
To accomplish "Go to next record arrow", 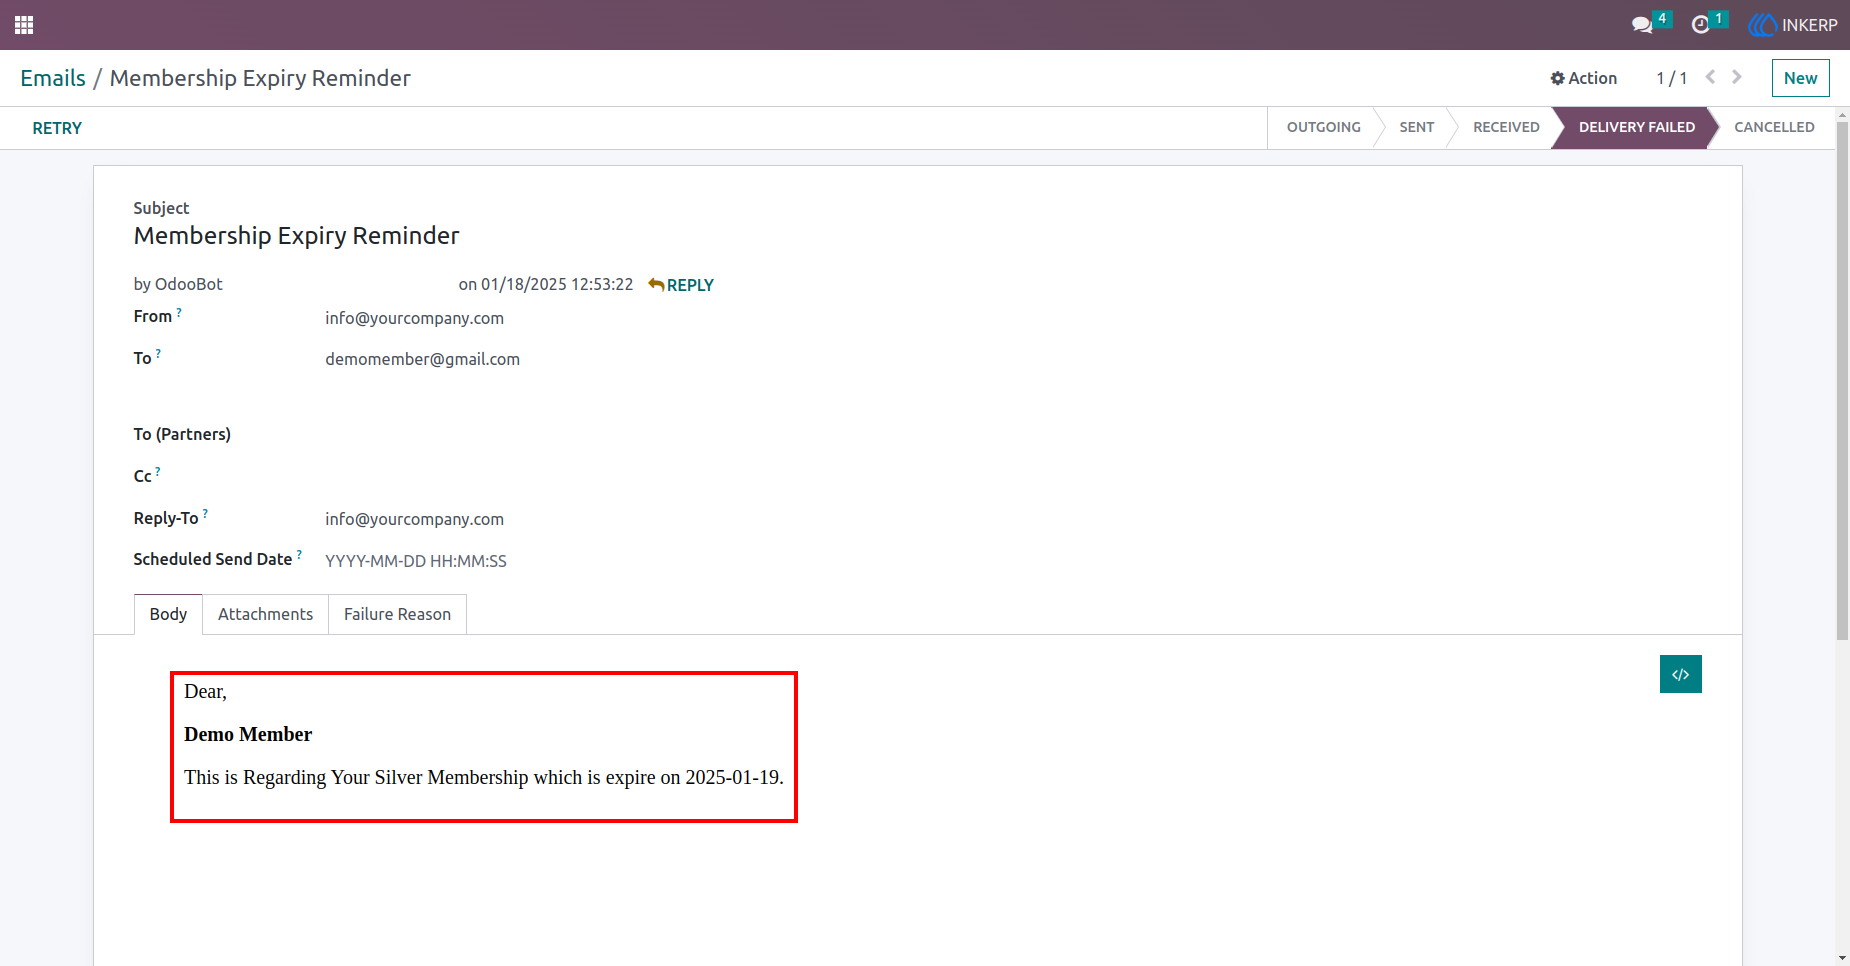I will (x=1737, y=77).
